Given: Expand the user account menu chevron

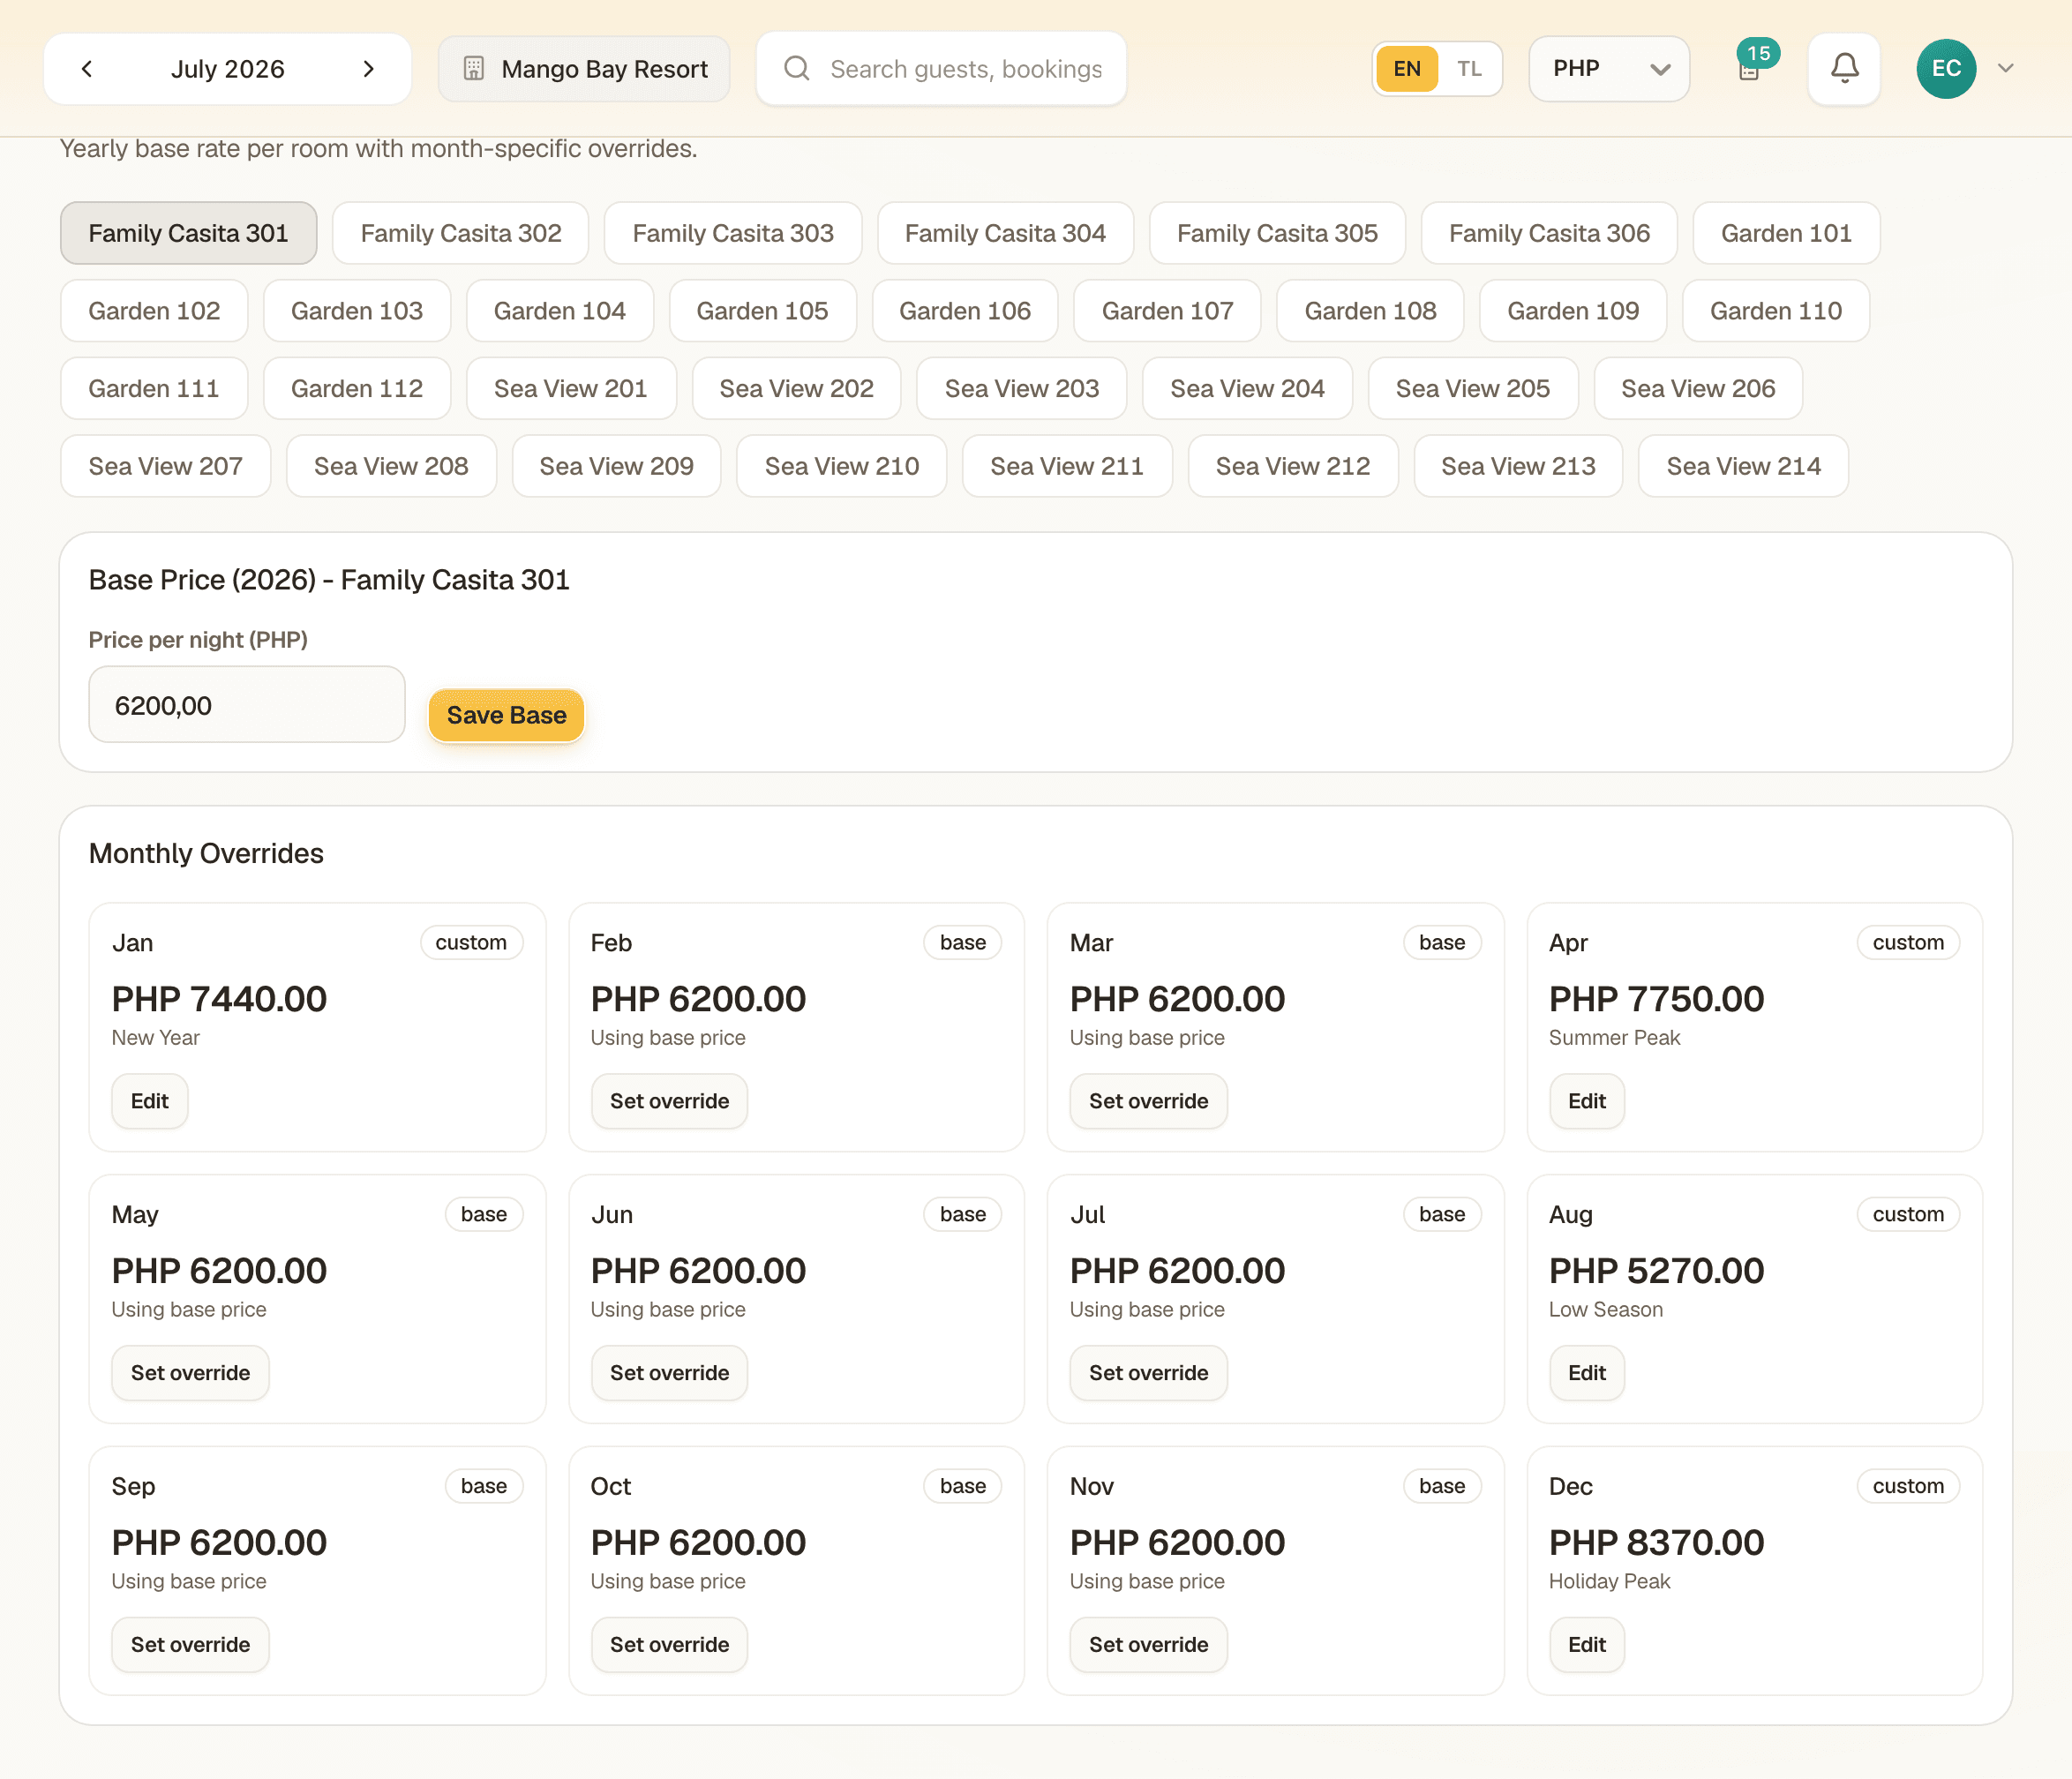Looking at the screenshot, I should tap(2005, 68).
